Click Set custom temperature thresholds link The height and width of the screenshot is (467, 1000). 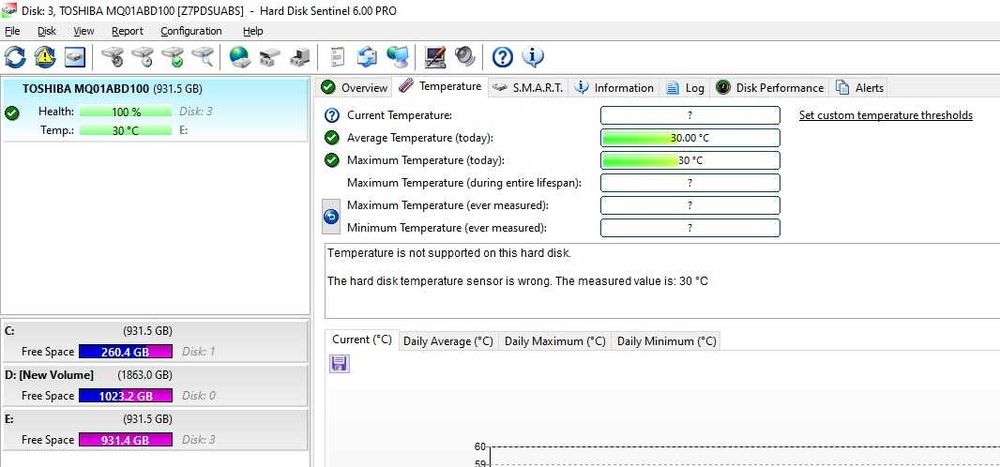tap(886, 115)
